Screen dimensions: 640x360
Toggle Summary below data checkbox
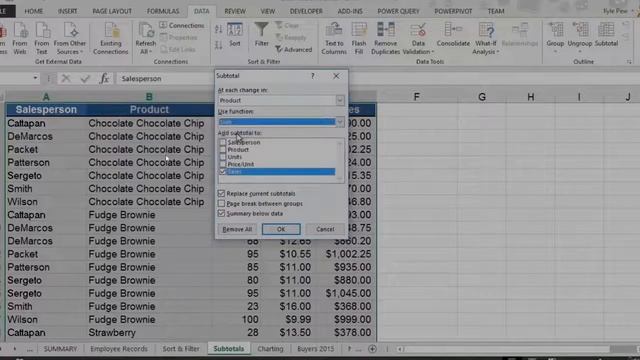(221, 213)
